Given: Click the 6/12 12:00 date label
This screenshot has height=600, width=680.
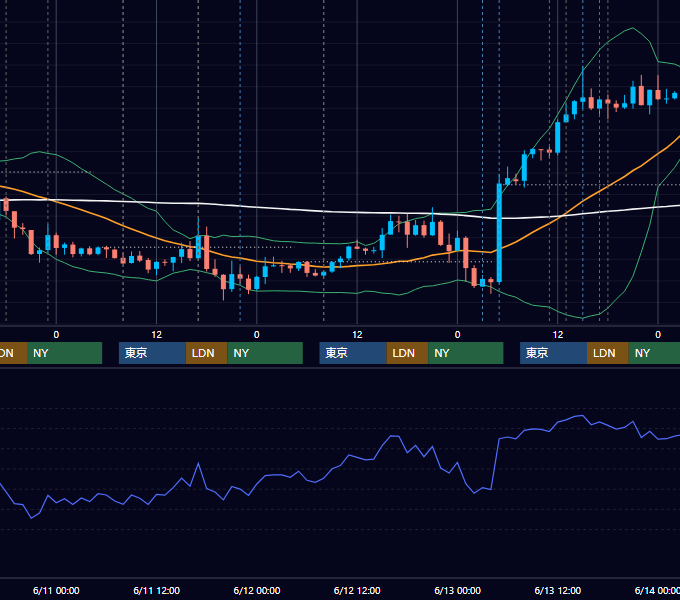Looking at the screenshot, I should (x=357, y=590).
